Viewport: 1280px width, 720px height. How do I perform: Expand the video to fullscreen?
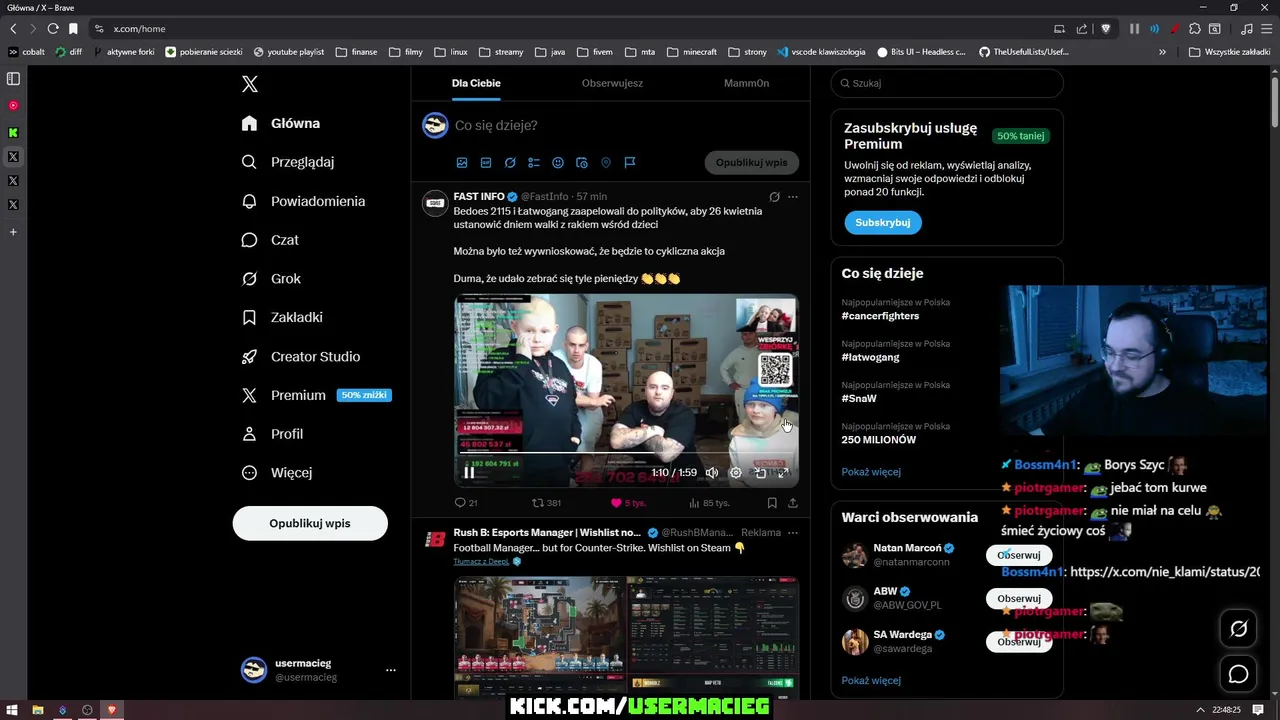click(x=784, y=473)
